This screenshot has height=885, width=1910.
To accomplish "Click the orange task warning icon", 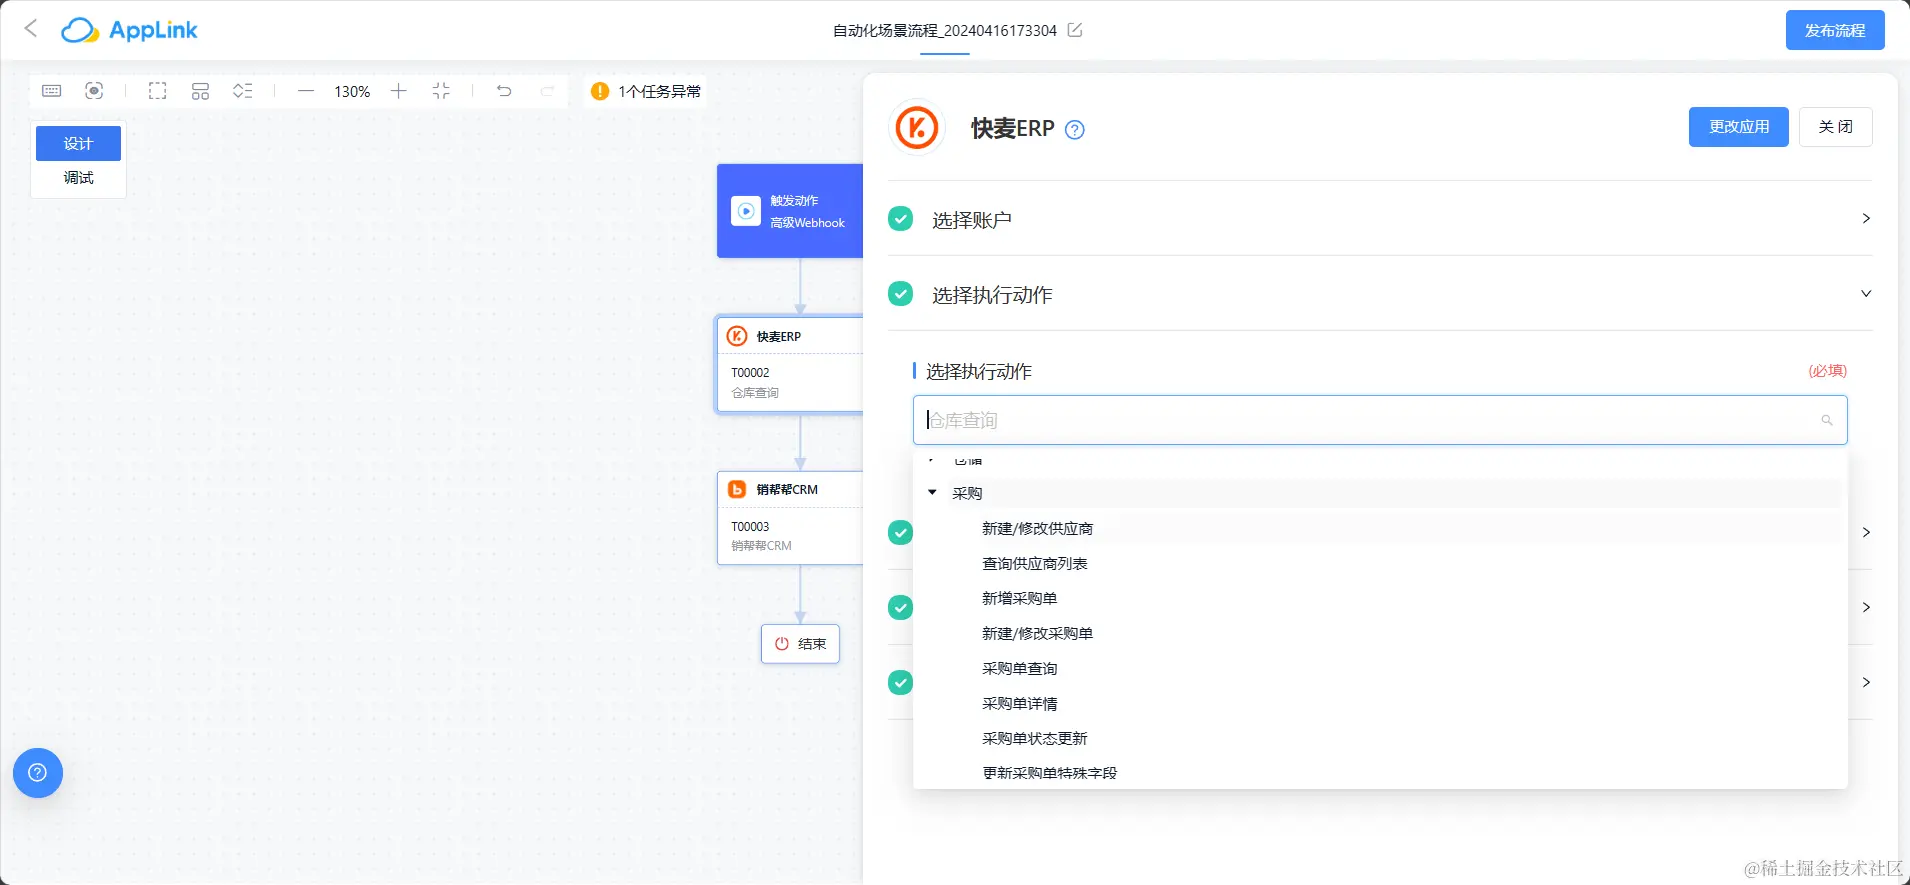I will 600,91.
